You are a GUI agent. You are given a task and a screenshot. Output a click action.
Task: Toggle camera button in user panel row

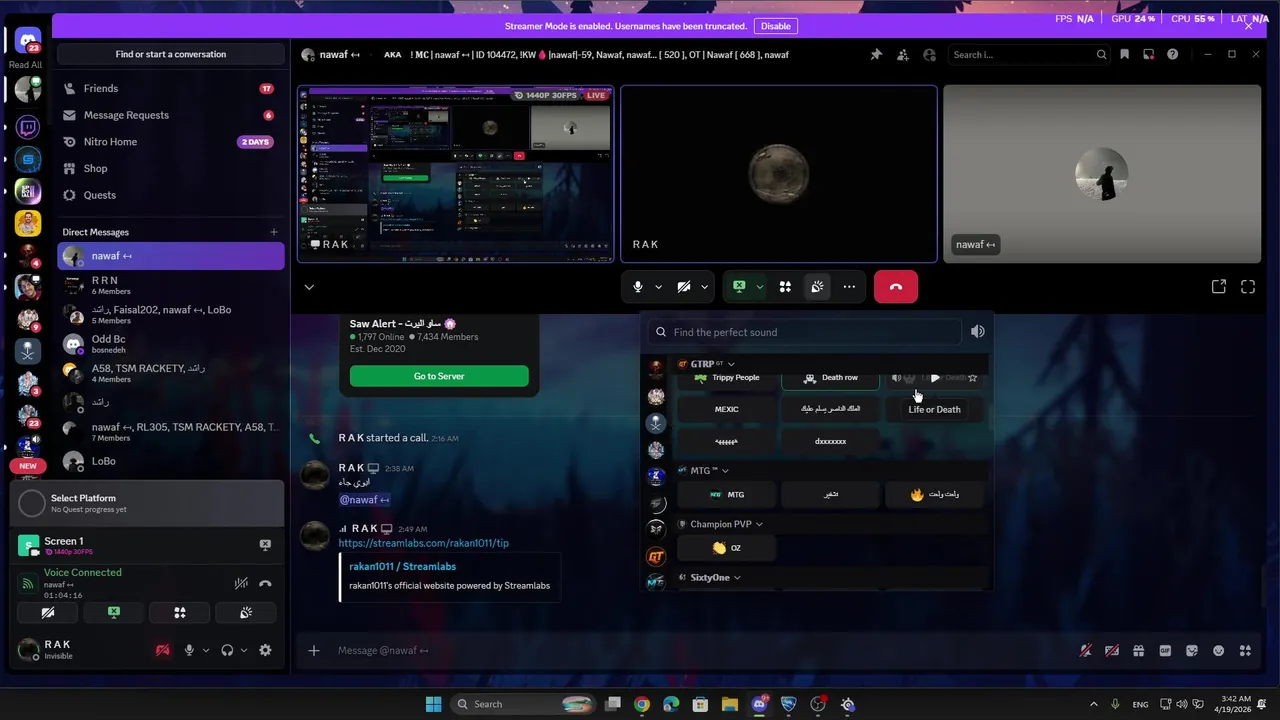48,613
